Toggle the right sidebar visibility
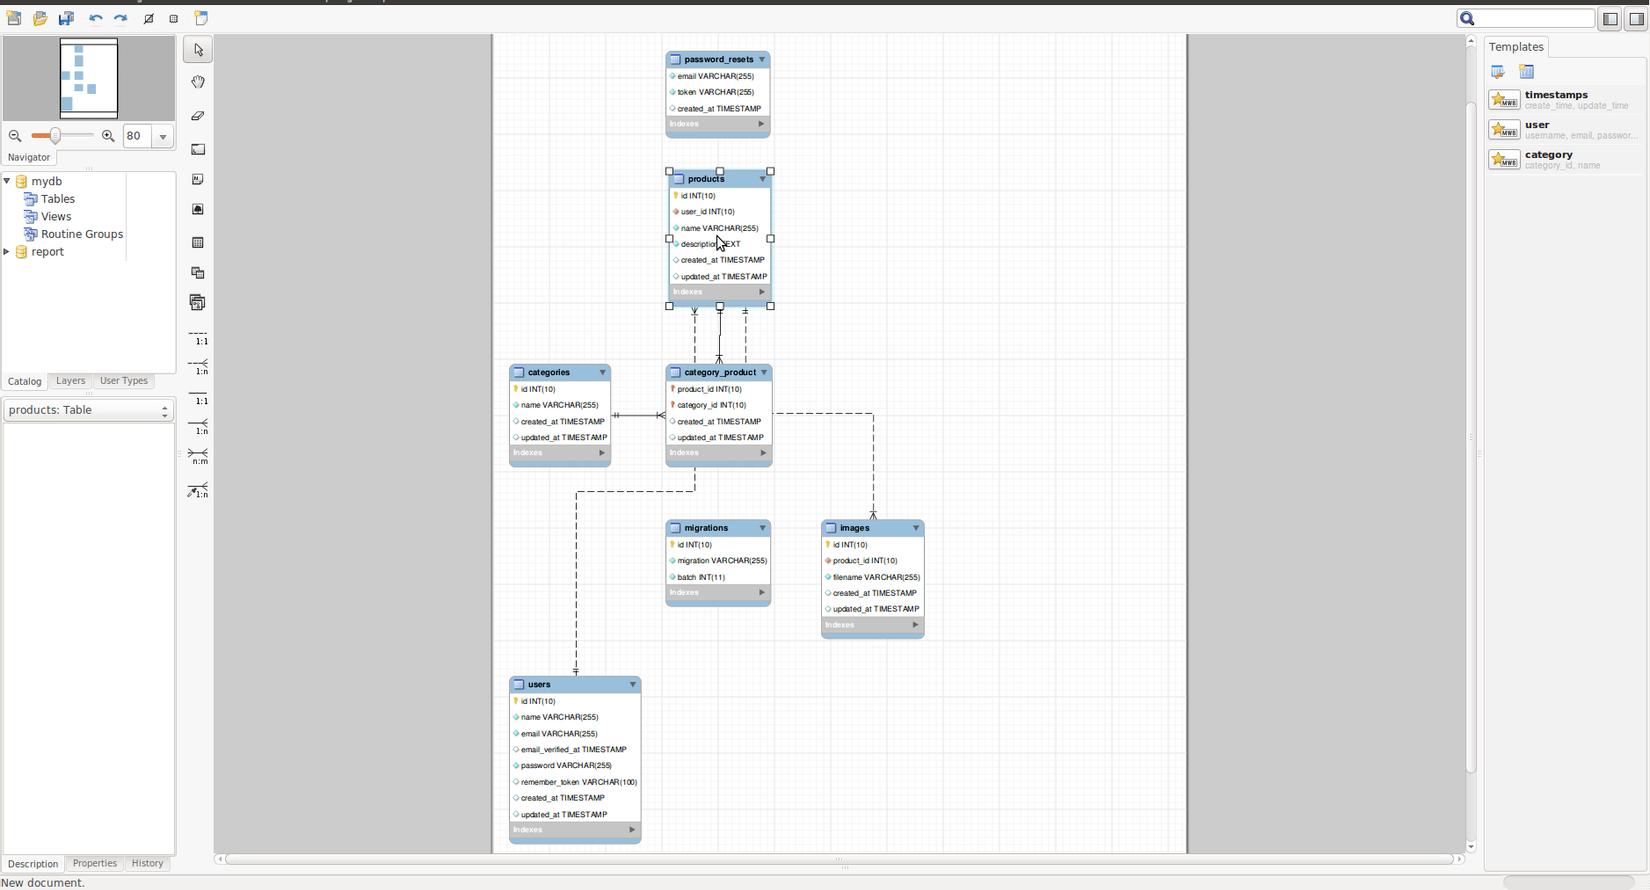Image resolution: width=1650 pixels, height=890 pixels. tap(1637, 18)
